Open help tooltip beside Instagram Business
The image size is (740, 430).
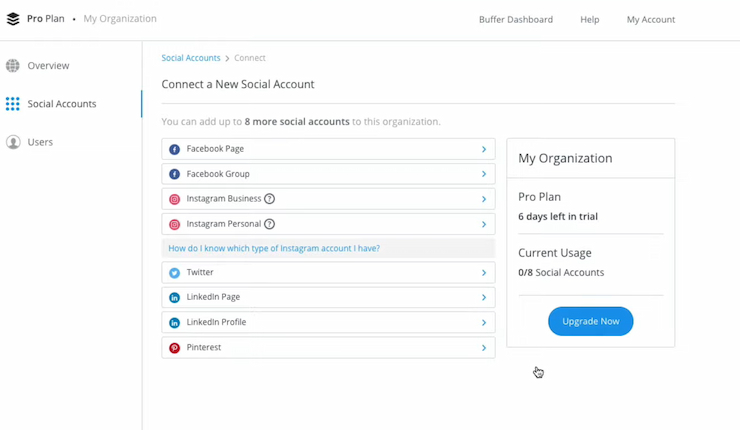click(269, 199)
